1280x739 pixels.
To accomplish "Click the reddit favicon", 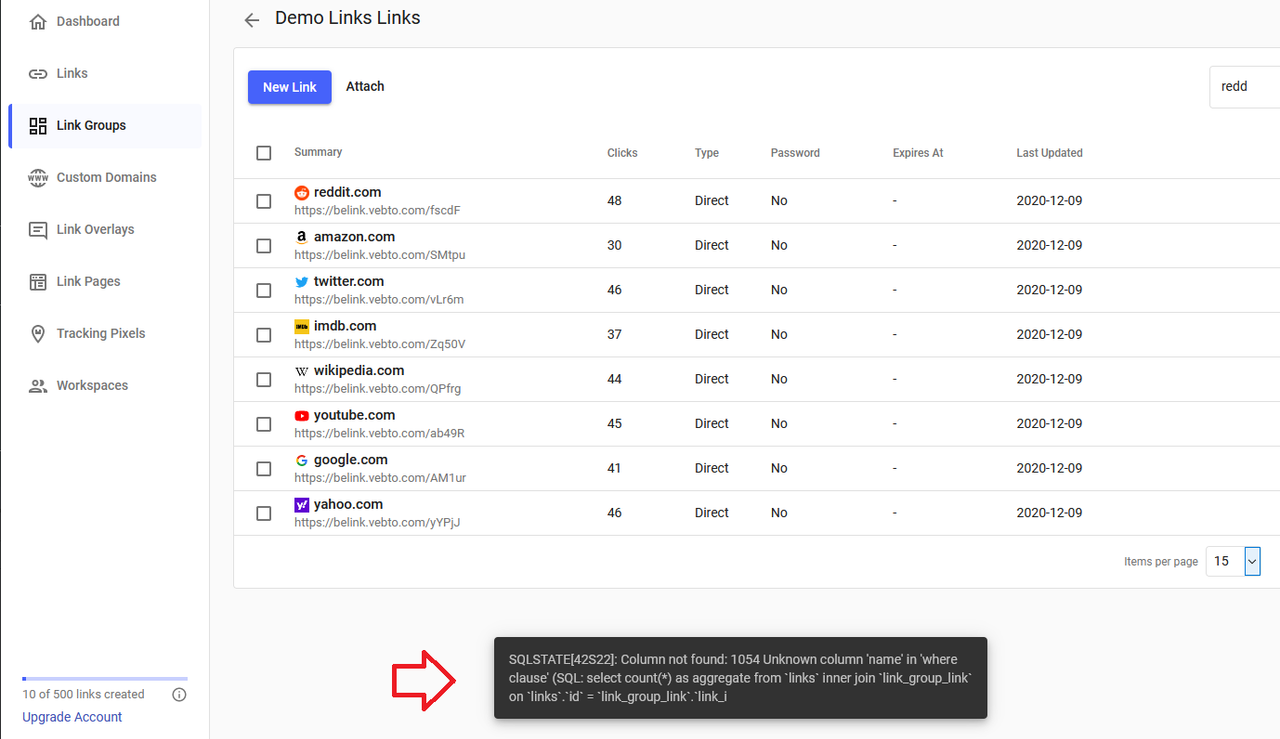I will pyautogui.click(x=302, y=192).
